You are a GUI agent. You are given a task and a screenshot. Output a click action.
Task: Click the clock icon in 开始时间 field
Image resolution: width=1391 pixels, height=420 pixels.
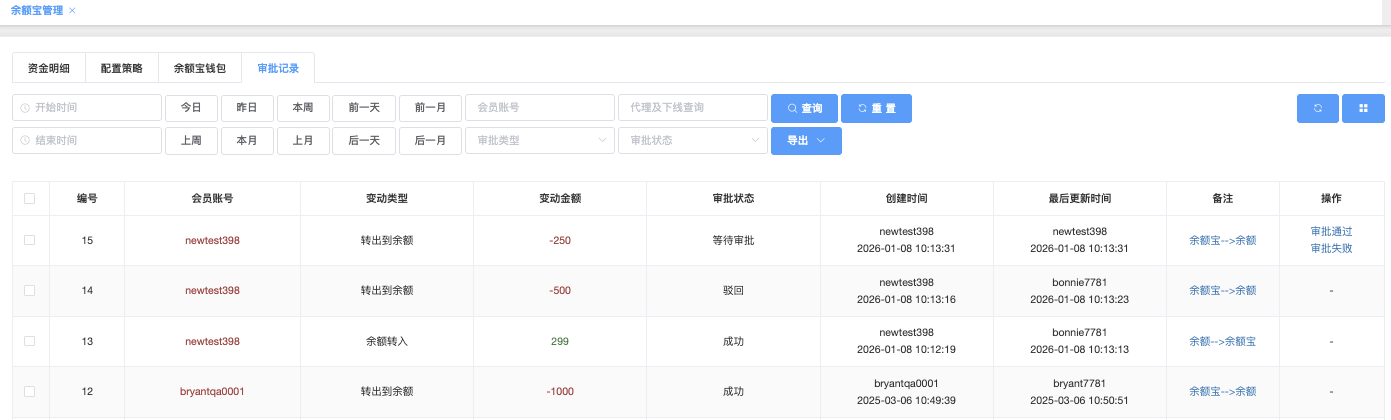[25, 108]
